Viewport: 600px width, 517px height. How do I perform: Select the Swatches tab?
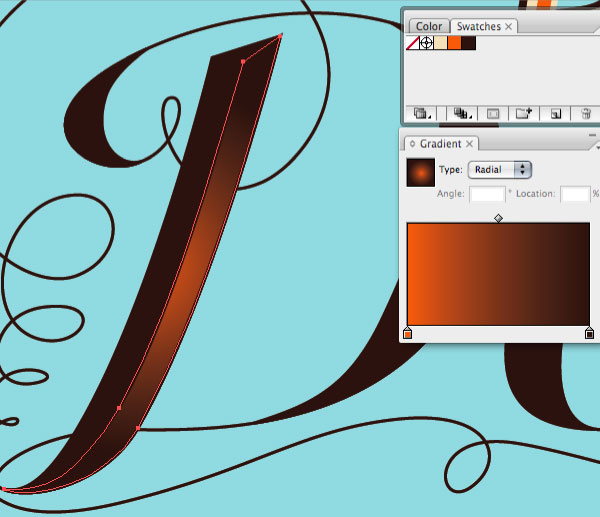tap(479, 26)
